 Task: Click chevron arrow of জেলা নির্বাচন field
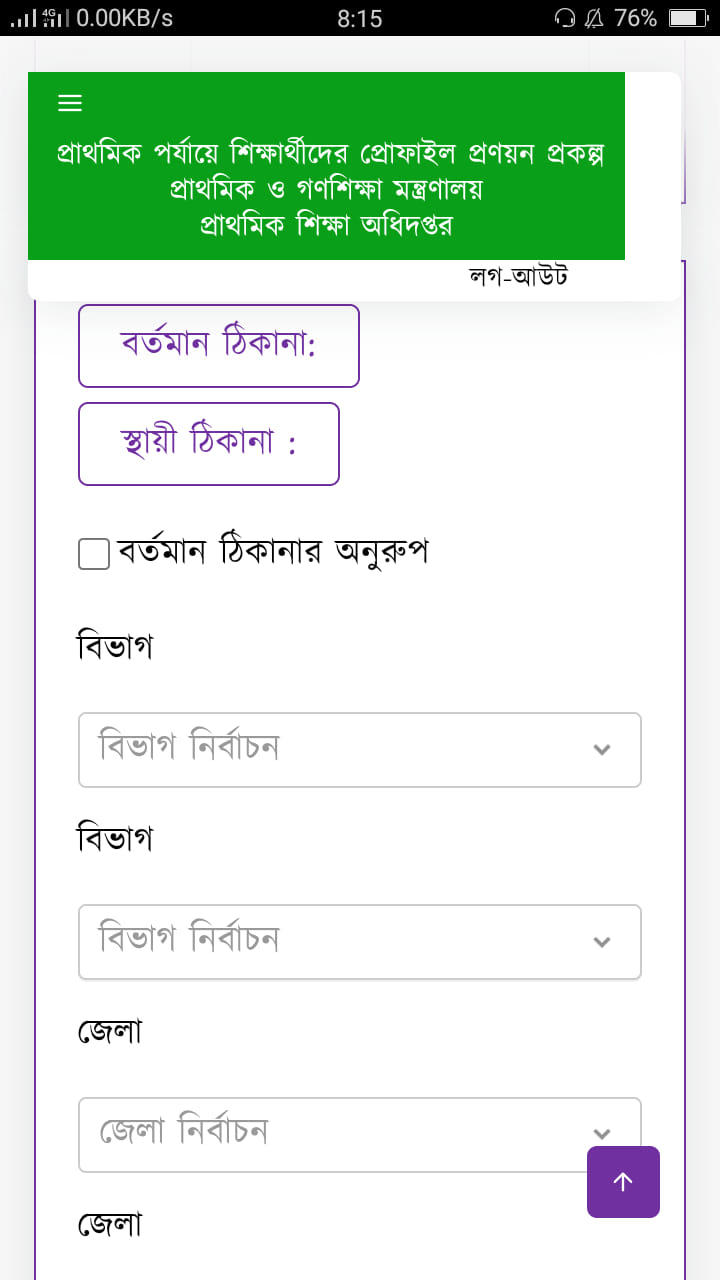601,1134
